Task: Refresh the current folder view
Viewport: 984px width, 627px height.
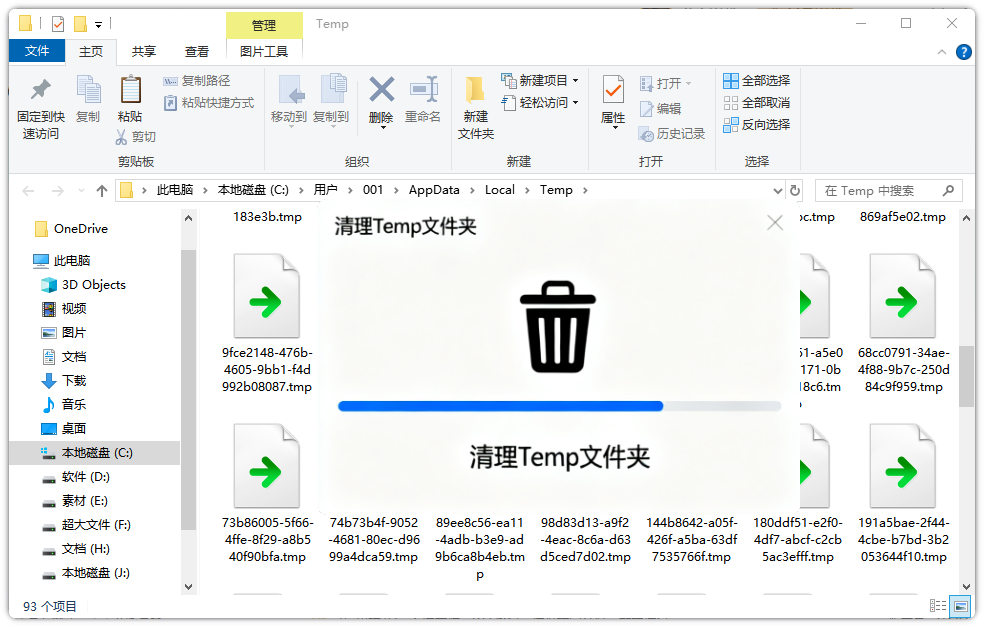Action: point(795,190)
